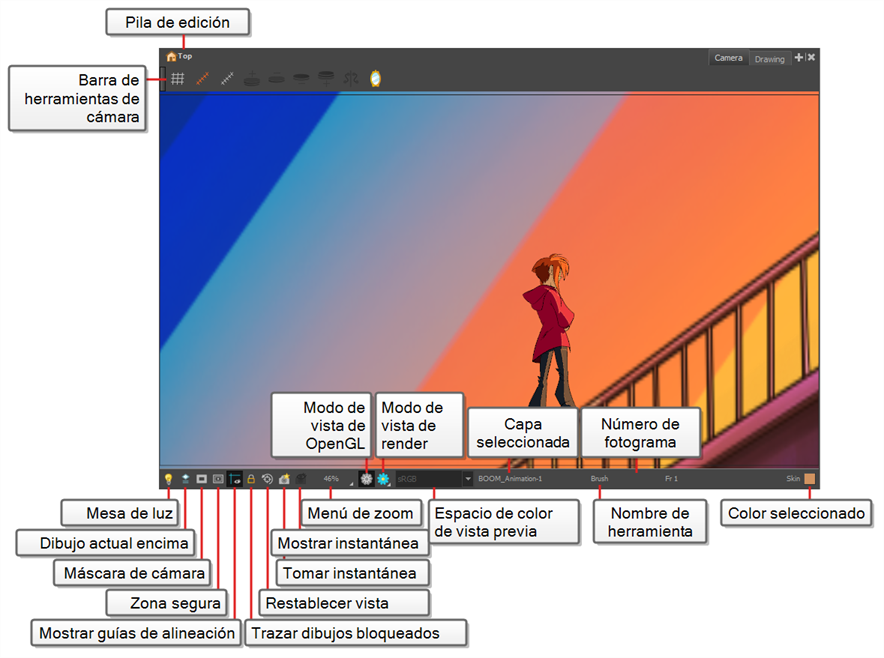The width and height of the screenshot is (884, 658).
Task: Click the Brush tool name in status bar
Action: tap(599, 479)
